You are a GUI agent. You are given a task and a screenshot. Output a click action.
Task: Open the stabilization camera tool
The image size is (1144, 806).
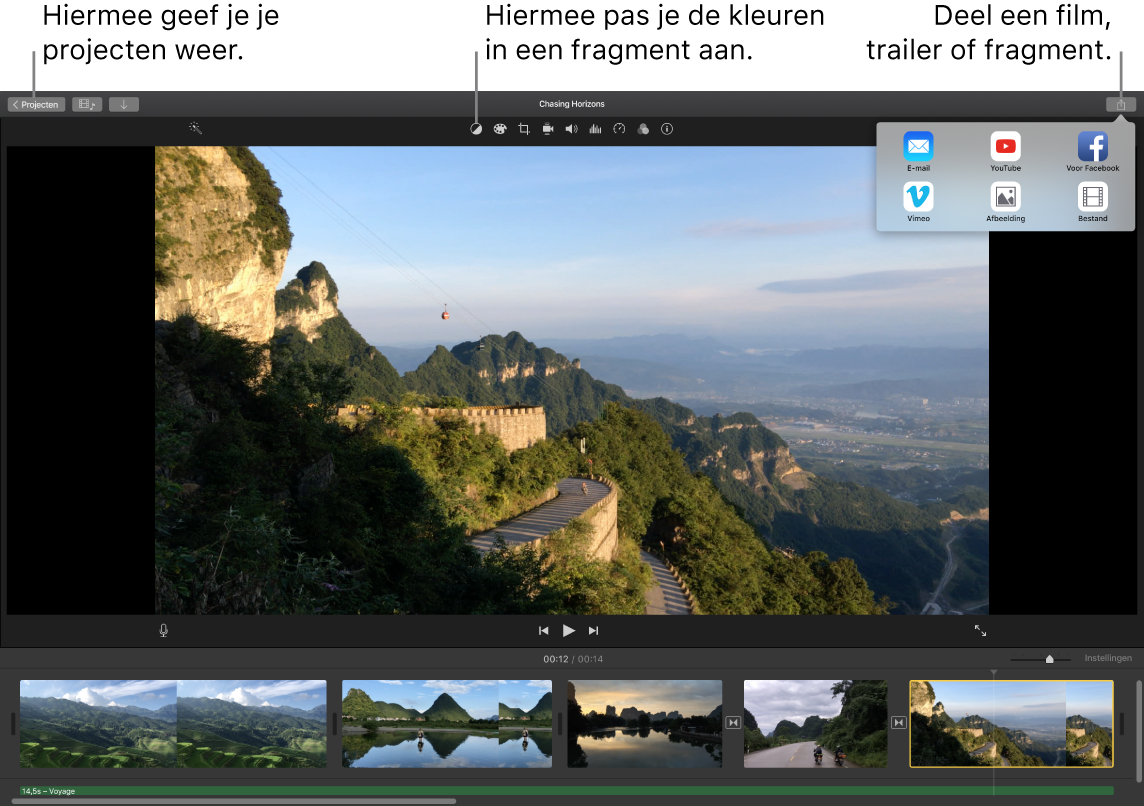(548, 129)
